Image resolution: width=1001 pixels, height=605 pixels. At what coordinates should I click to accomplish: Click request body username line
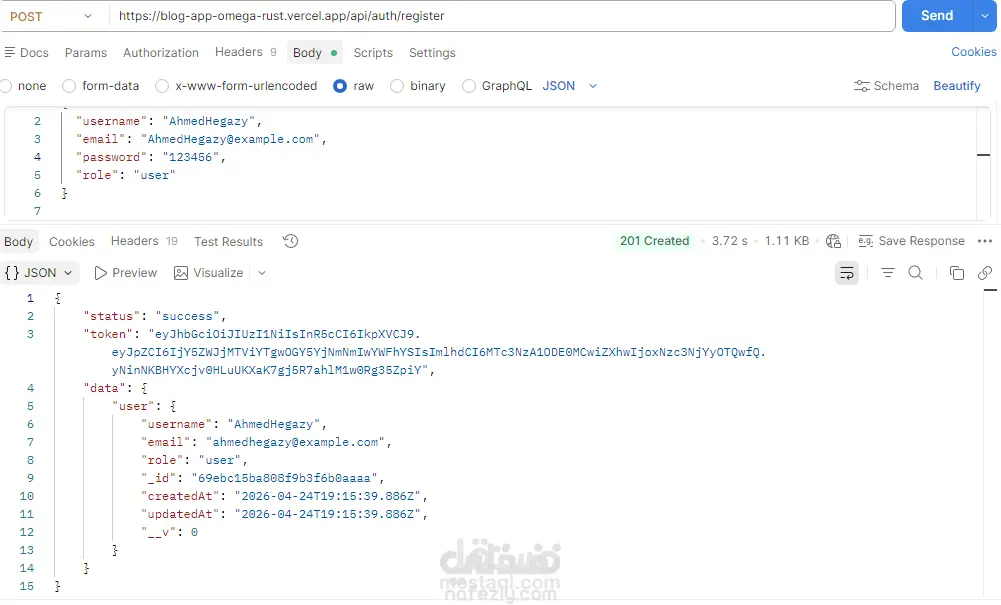169,121
